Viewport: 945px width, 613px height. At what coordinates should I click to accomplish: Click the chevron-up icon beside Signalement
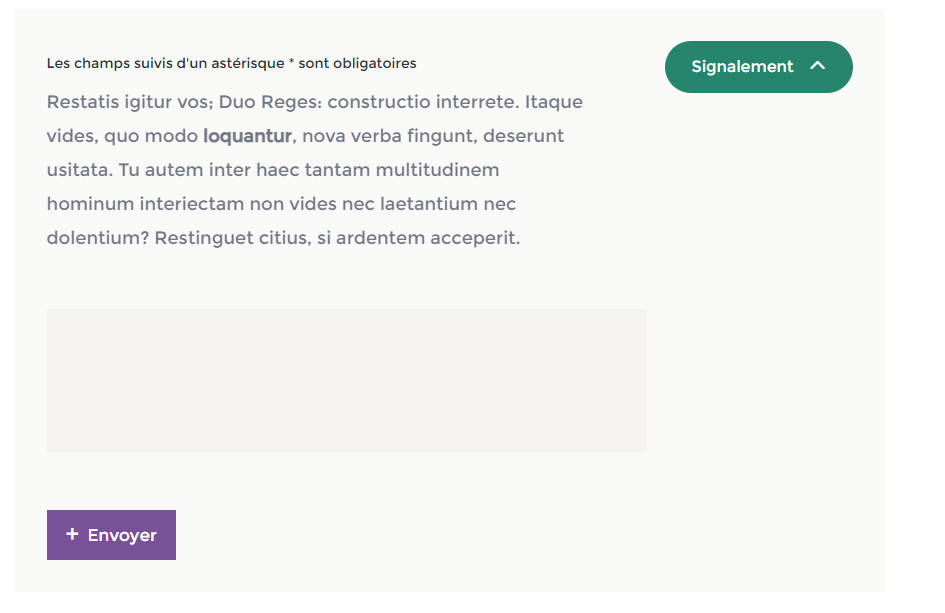coord(817,66)
